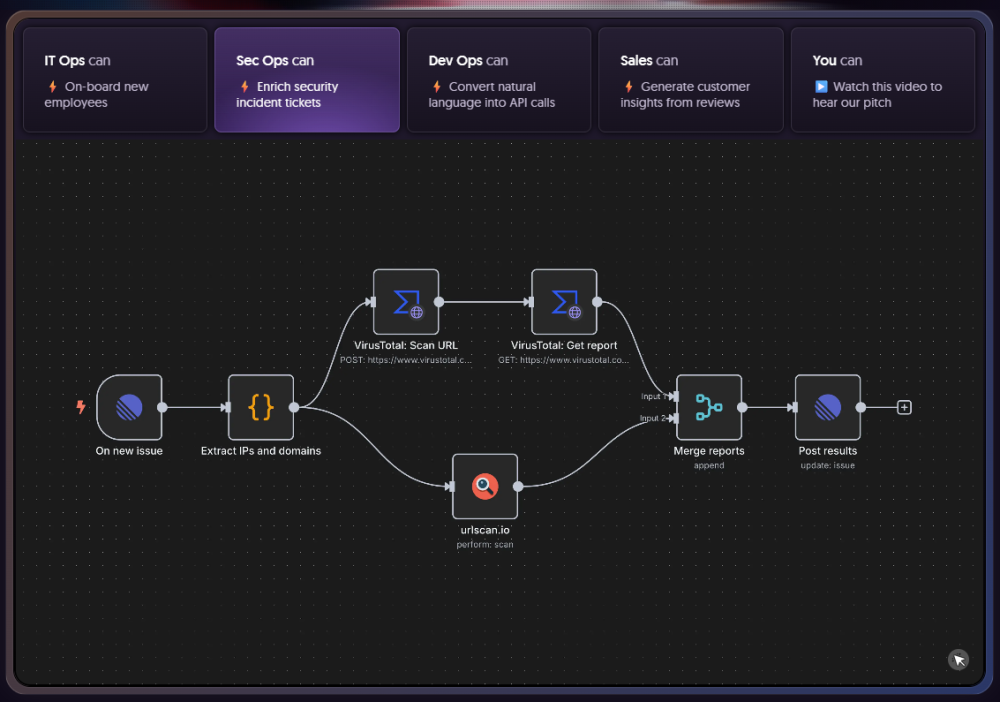Select the urlscan.io node
Screen dimensions: 1000x702
click(485, 486)
